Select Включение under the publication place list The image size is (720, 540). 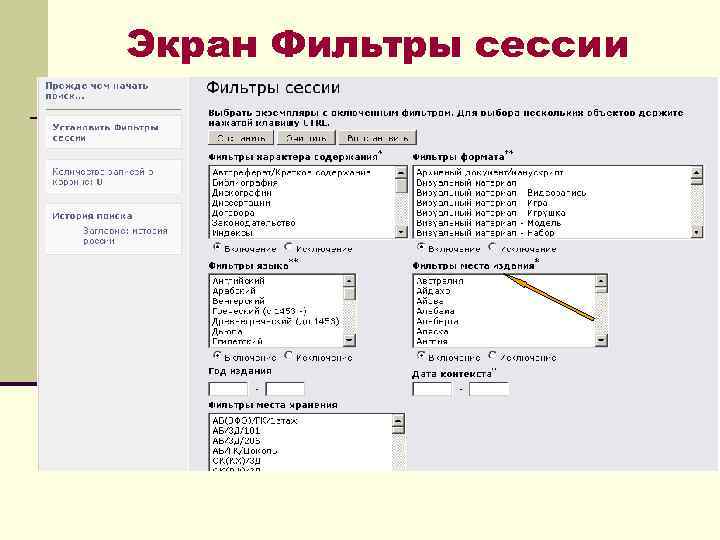[421, 355]
